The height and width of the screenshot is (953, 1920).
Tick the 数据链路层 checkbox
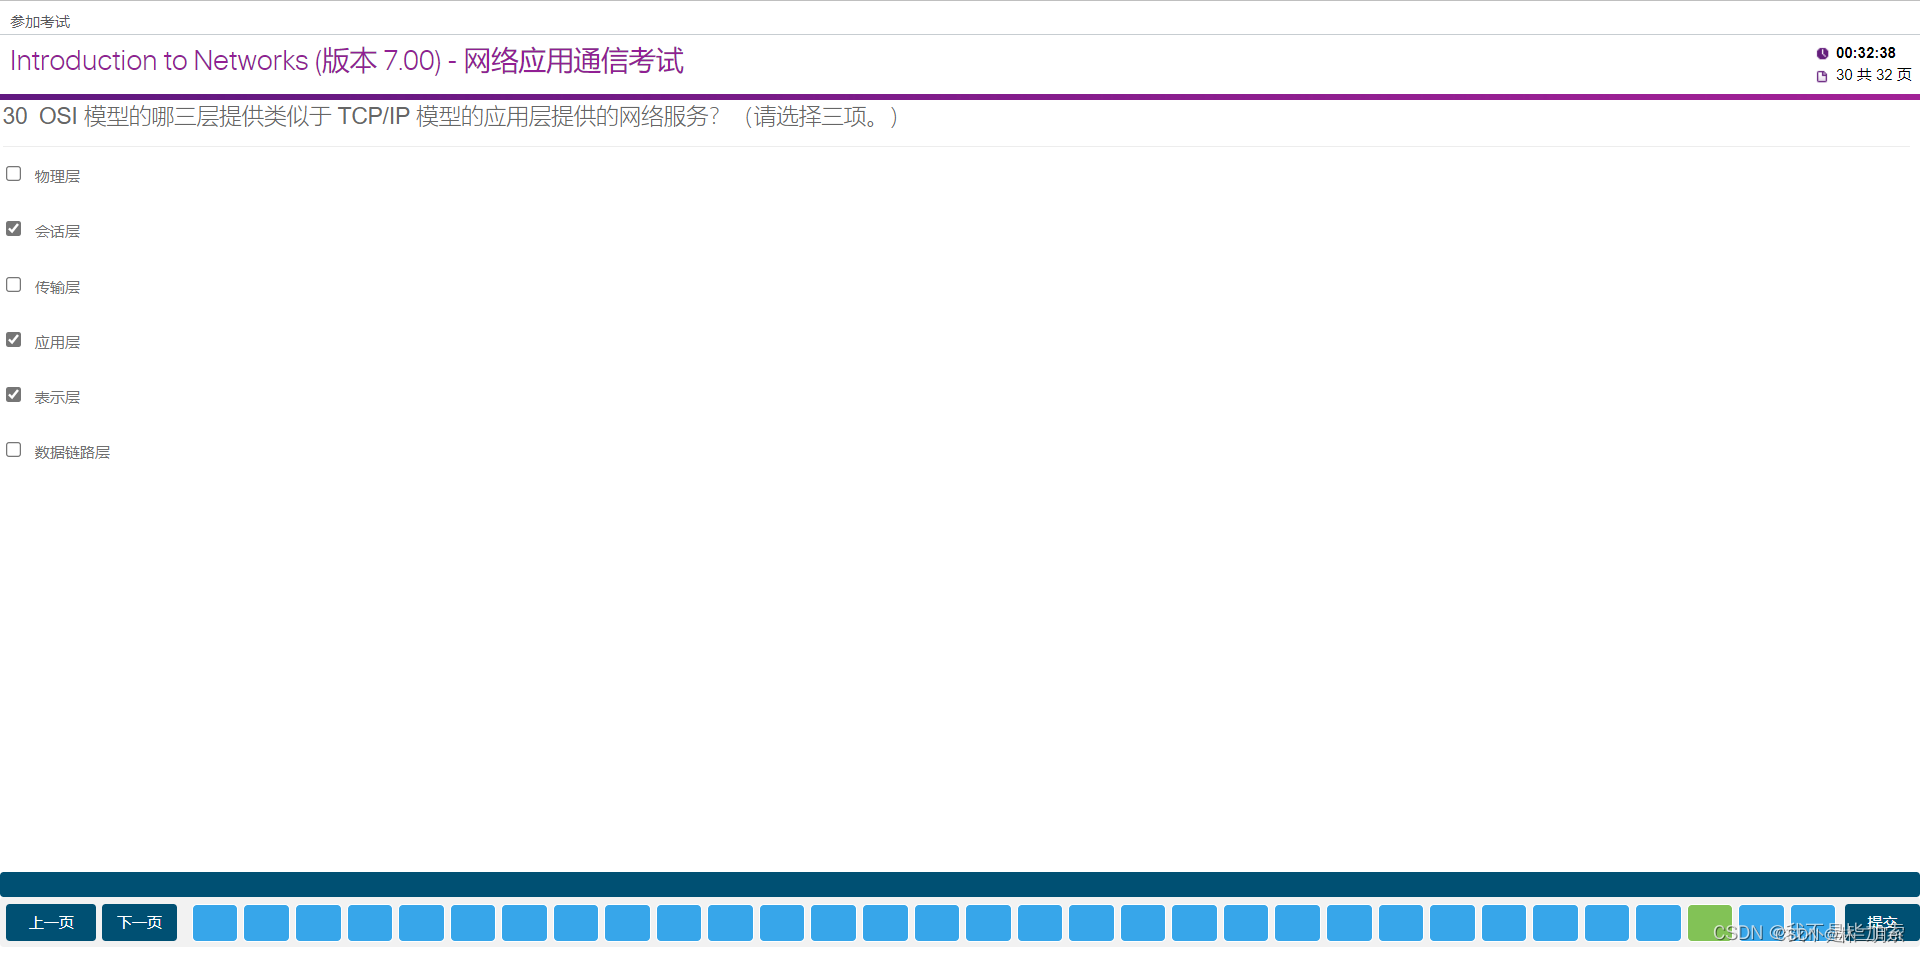coord(14,450)
